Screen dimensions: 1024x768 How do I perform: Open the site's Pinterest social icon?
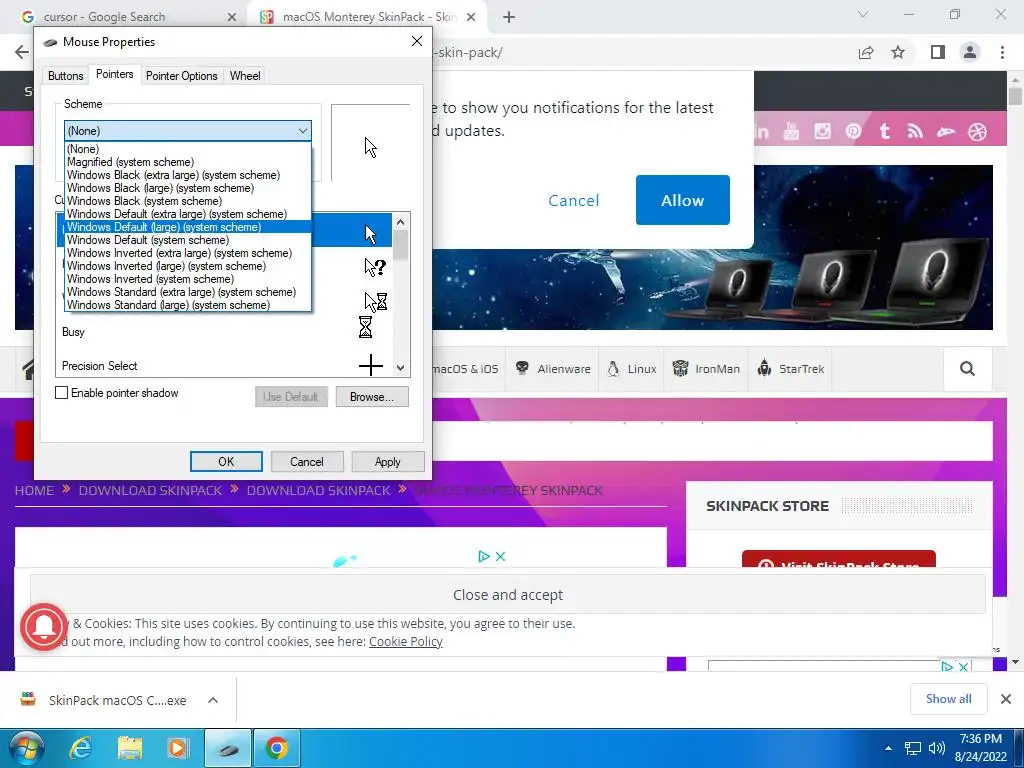(853, 131)
